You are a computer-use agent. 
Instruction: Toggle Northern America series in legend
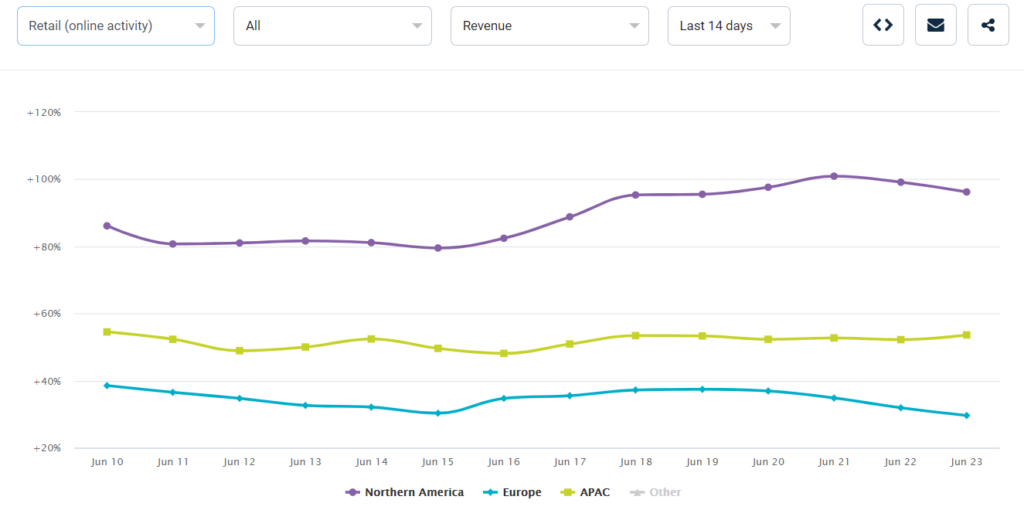click(x=404, y=492)
